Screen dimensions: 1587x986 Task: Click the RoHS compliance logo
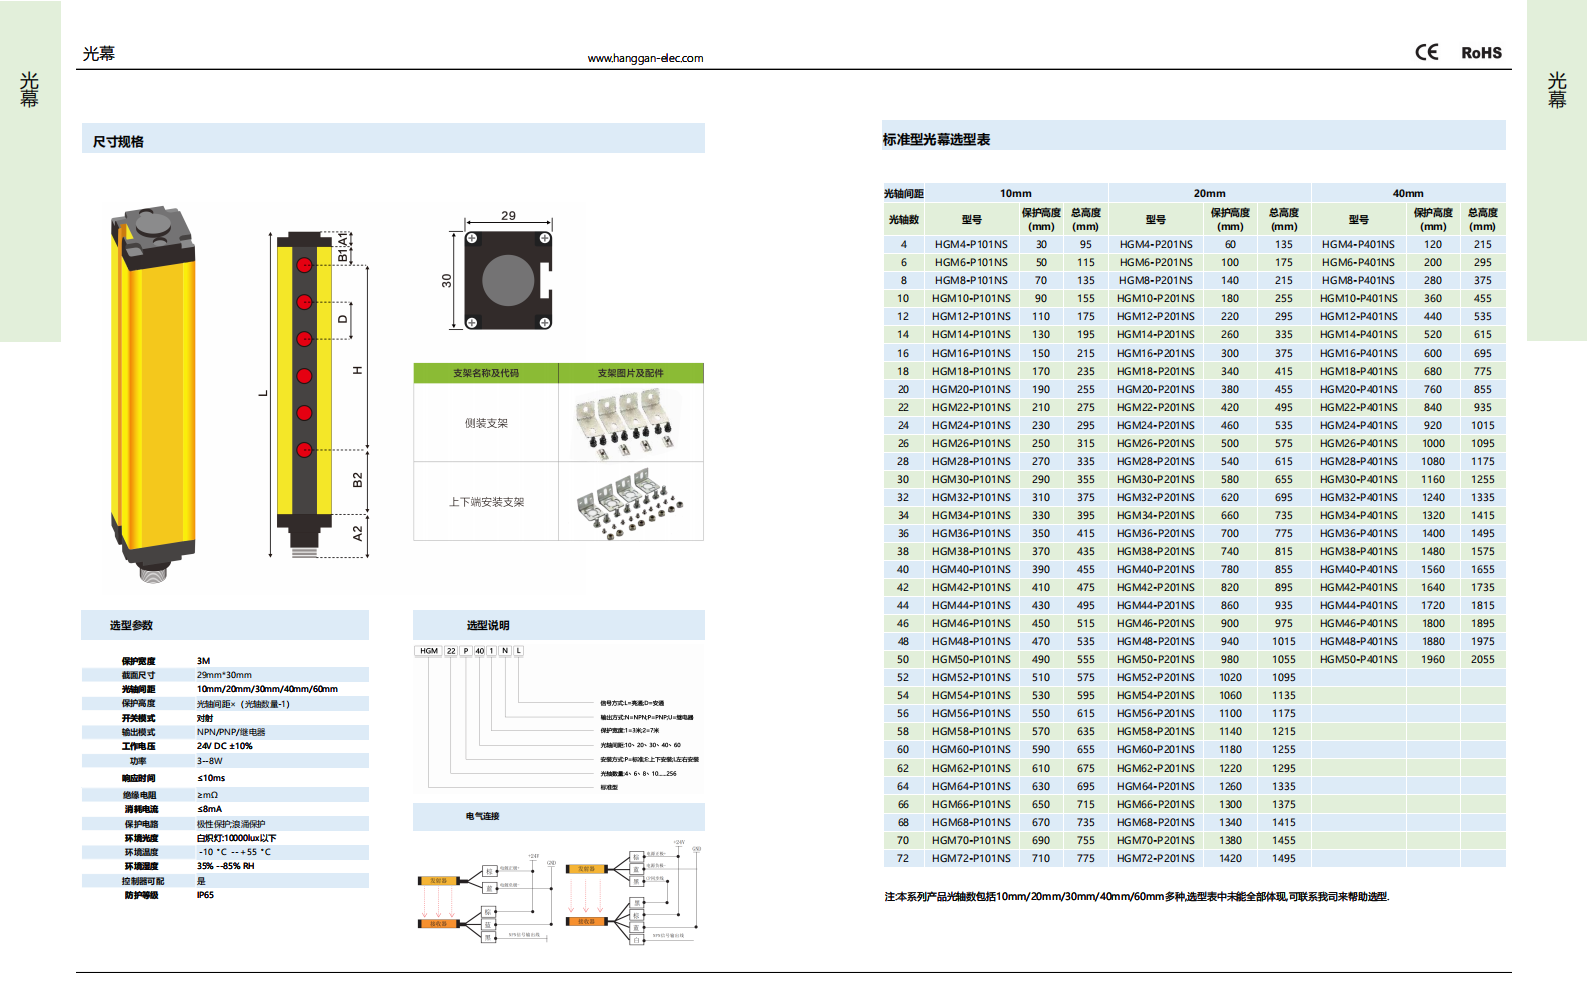tap(1481, 53)
